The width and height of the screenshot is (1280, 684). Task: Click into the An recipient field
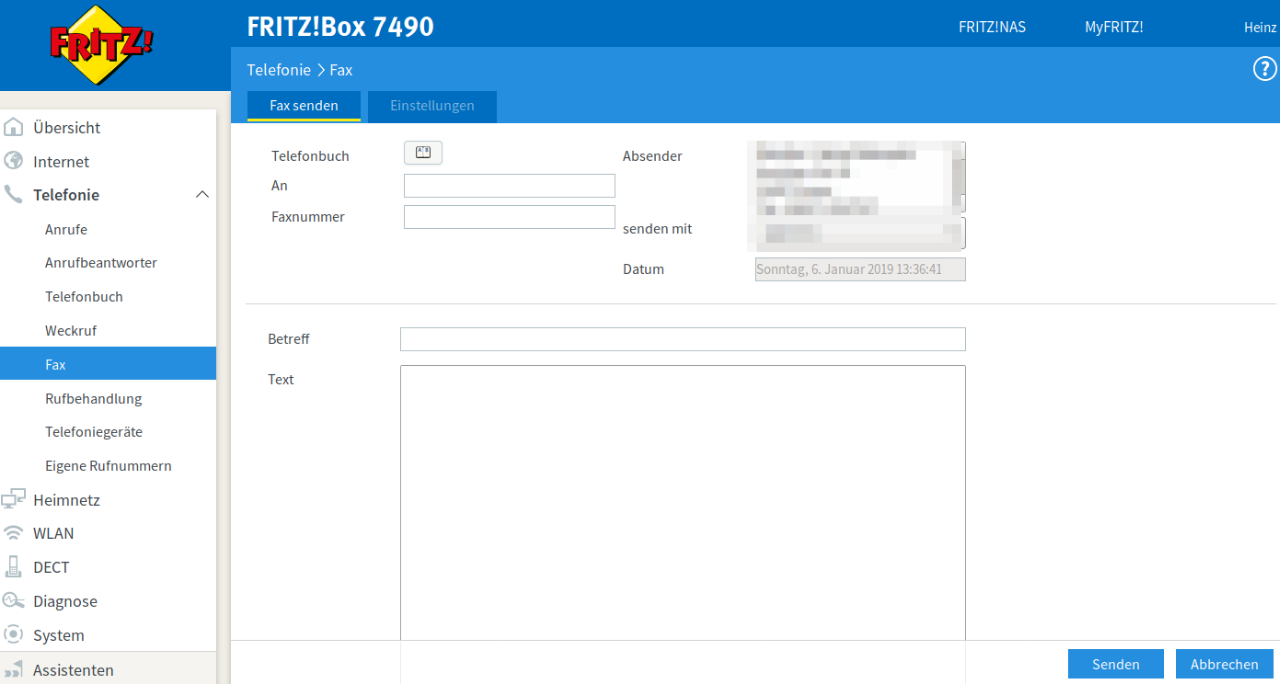(509, 186)
